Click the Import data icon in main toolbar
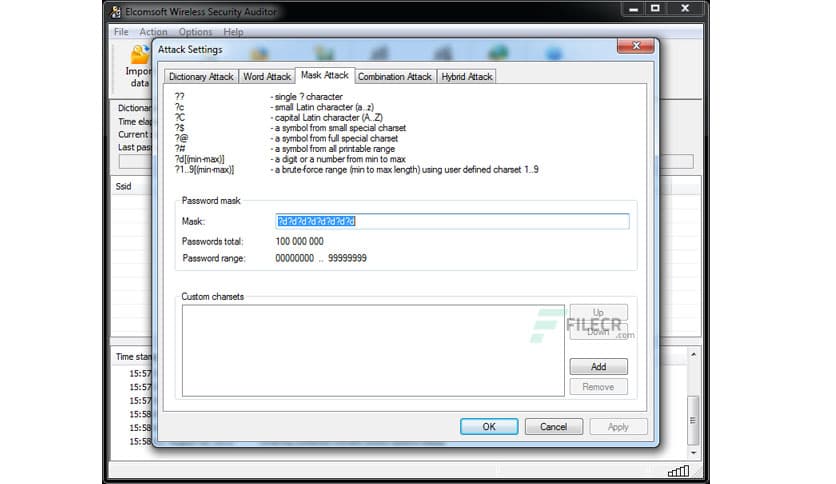The height and width of the screenshot is (484, 836). (x=140, y=55)
